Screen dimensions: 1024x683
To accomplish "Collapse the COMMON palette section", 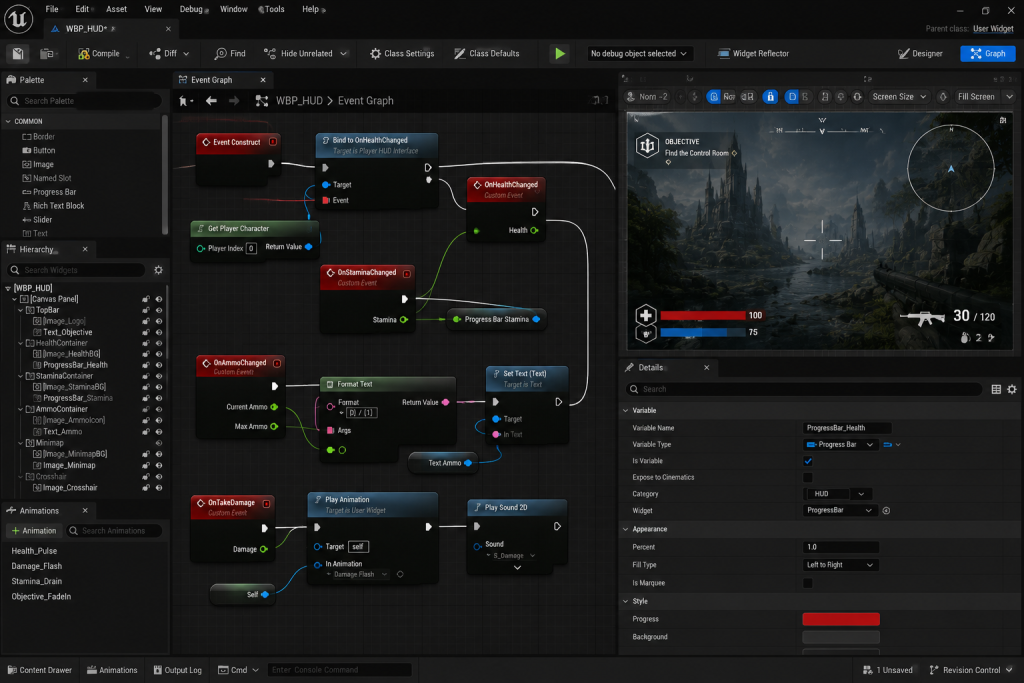I will 8,121.
